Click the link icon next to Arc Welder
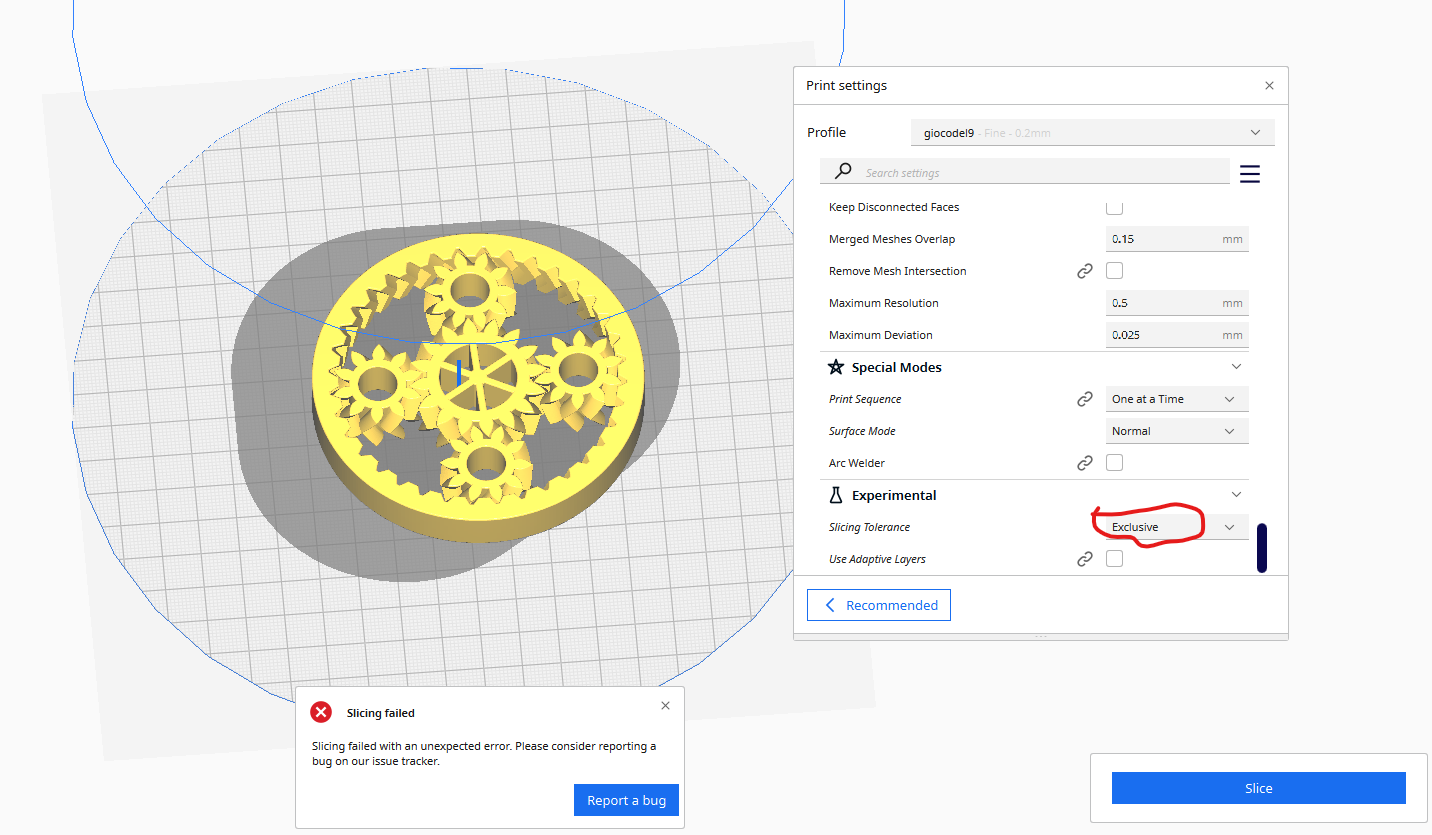1432x835 pixels. 1085,463
